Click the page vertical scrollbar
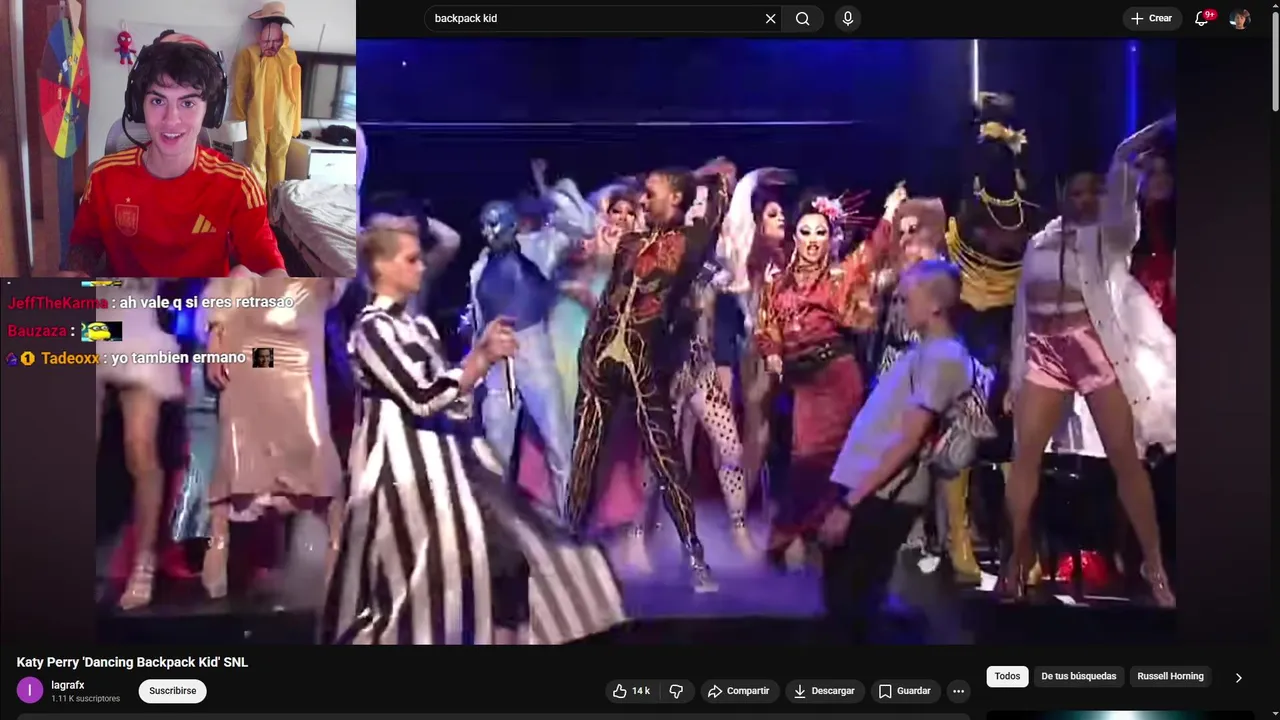Viewport: 1280px width, 720px height. click(1275, 60)
